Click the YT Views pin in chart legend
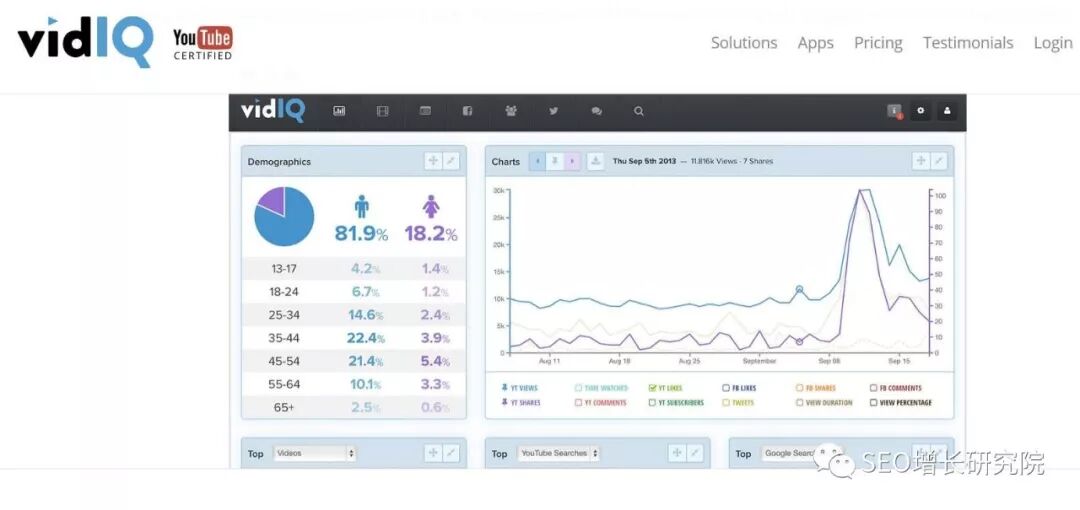The width and height of the screenshot is (1080, 510). [504, 388]
